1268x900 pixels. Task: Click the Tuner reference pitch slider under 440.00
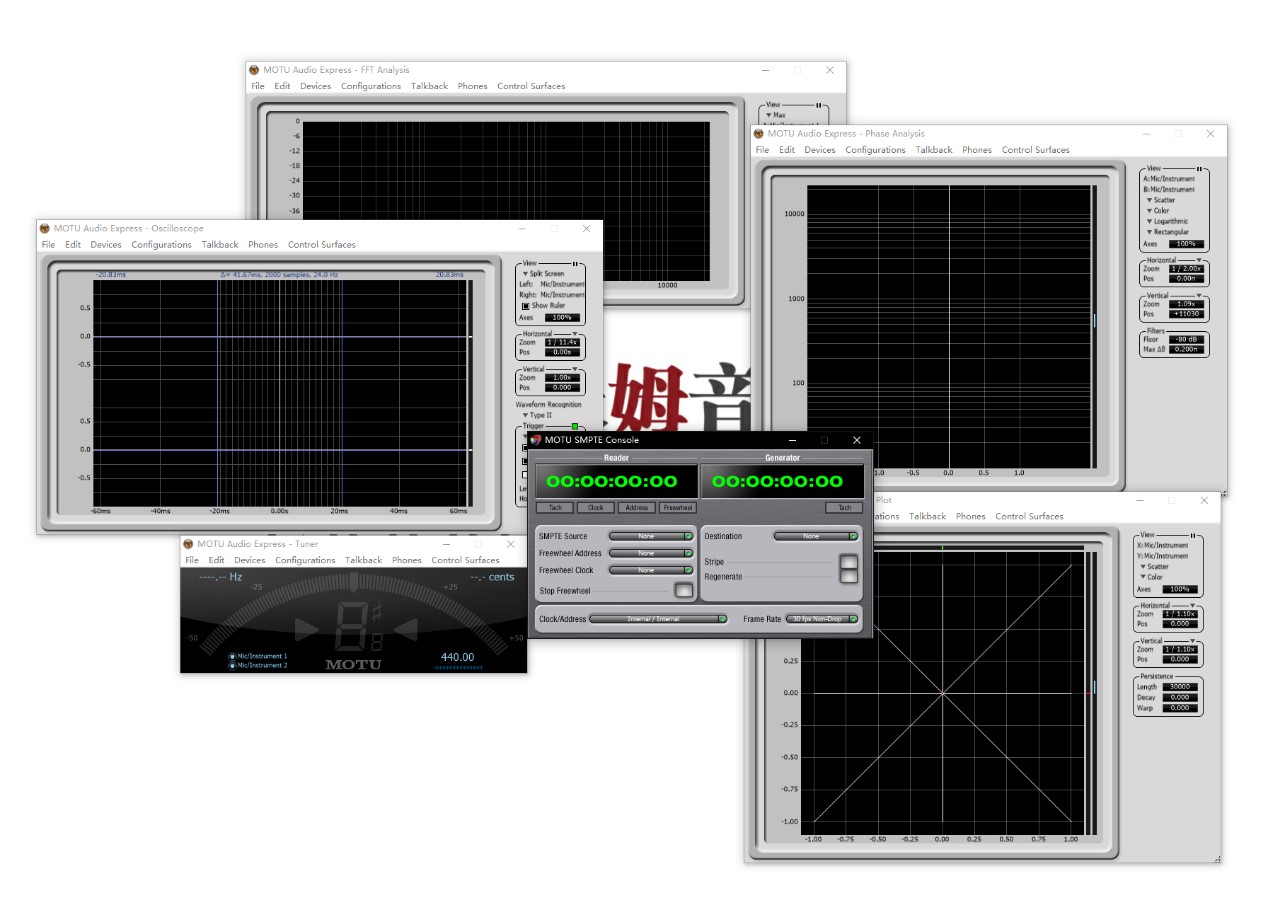coord(458,667)
